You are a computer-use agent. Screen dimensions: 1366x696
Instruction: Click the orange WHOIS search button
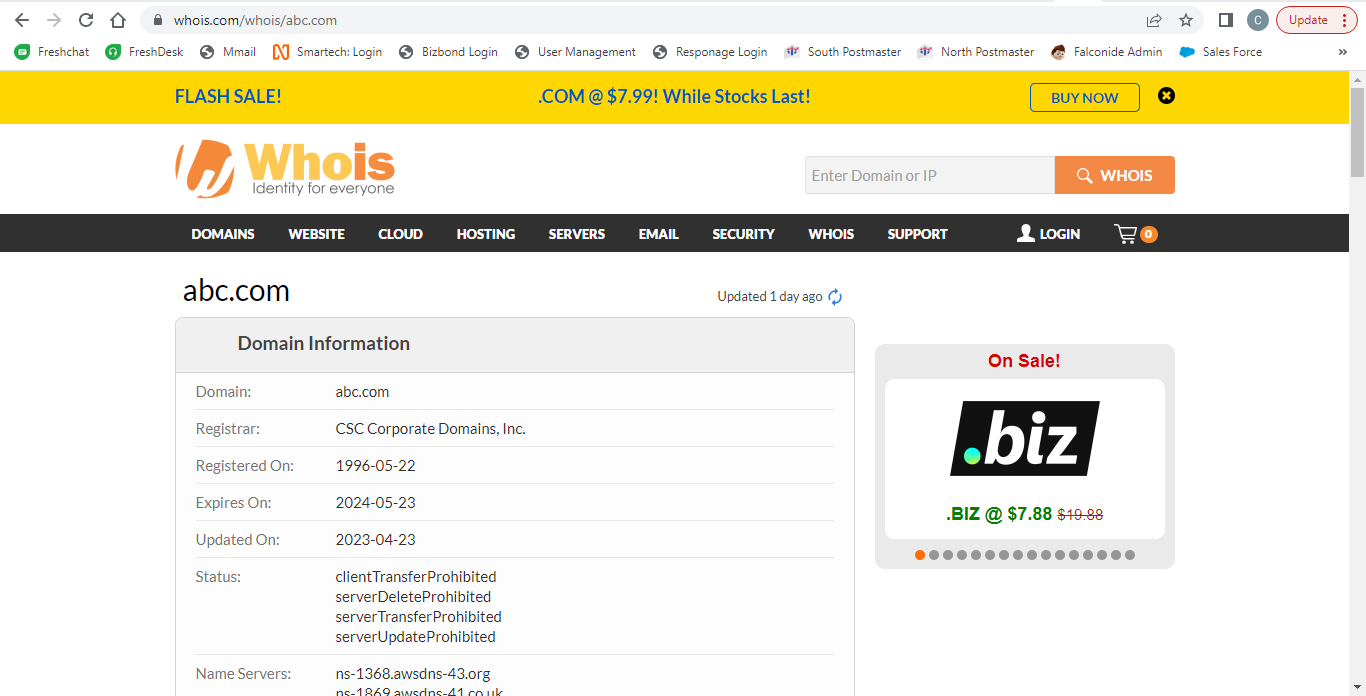point(1115,175)
